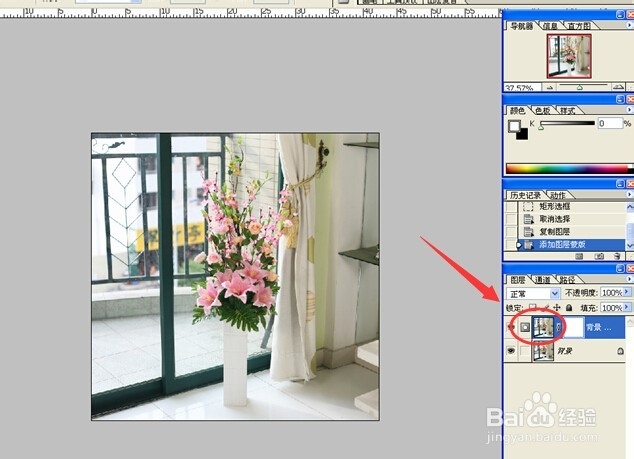Set history brush source box beside 矩形选框

pyautogui.click(x=511, y=207)
